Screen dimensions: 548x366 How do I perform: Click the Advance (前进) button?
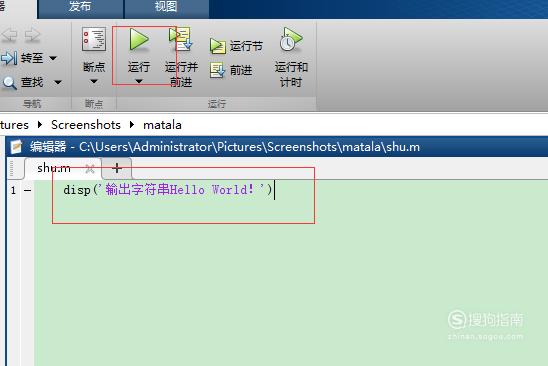[231, 70]
